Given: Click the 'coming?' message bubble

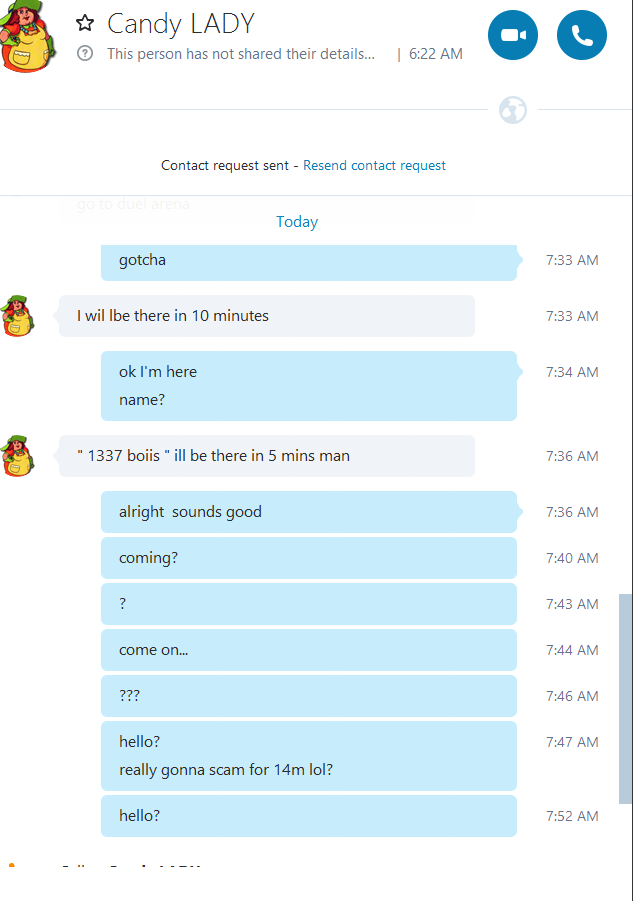Looking at the screenshot, I should point(309,558).
